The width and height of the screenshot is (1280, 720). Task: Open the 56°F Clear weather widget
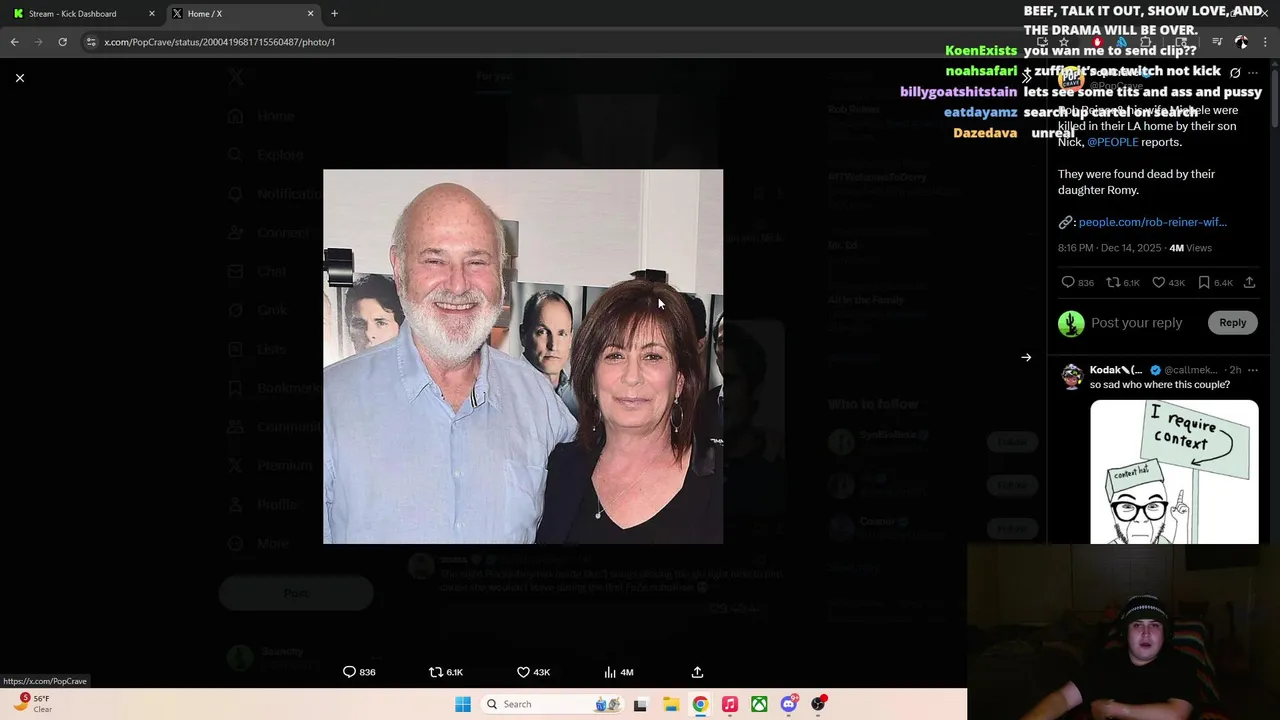[x=33, y=703]
